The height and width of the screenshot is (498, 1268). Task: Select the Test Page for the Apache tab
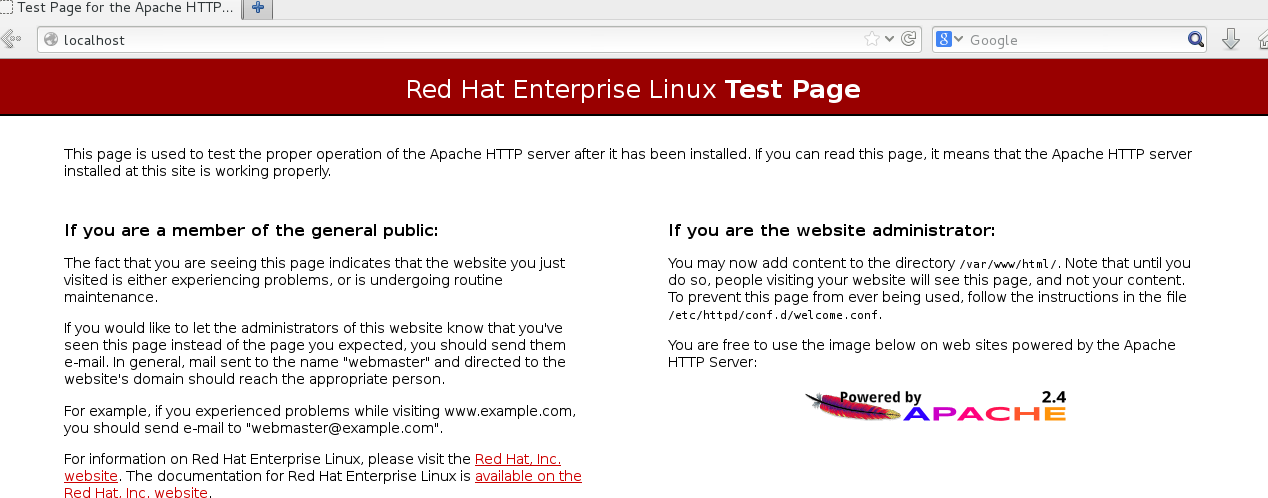120,8
